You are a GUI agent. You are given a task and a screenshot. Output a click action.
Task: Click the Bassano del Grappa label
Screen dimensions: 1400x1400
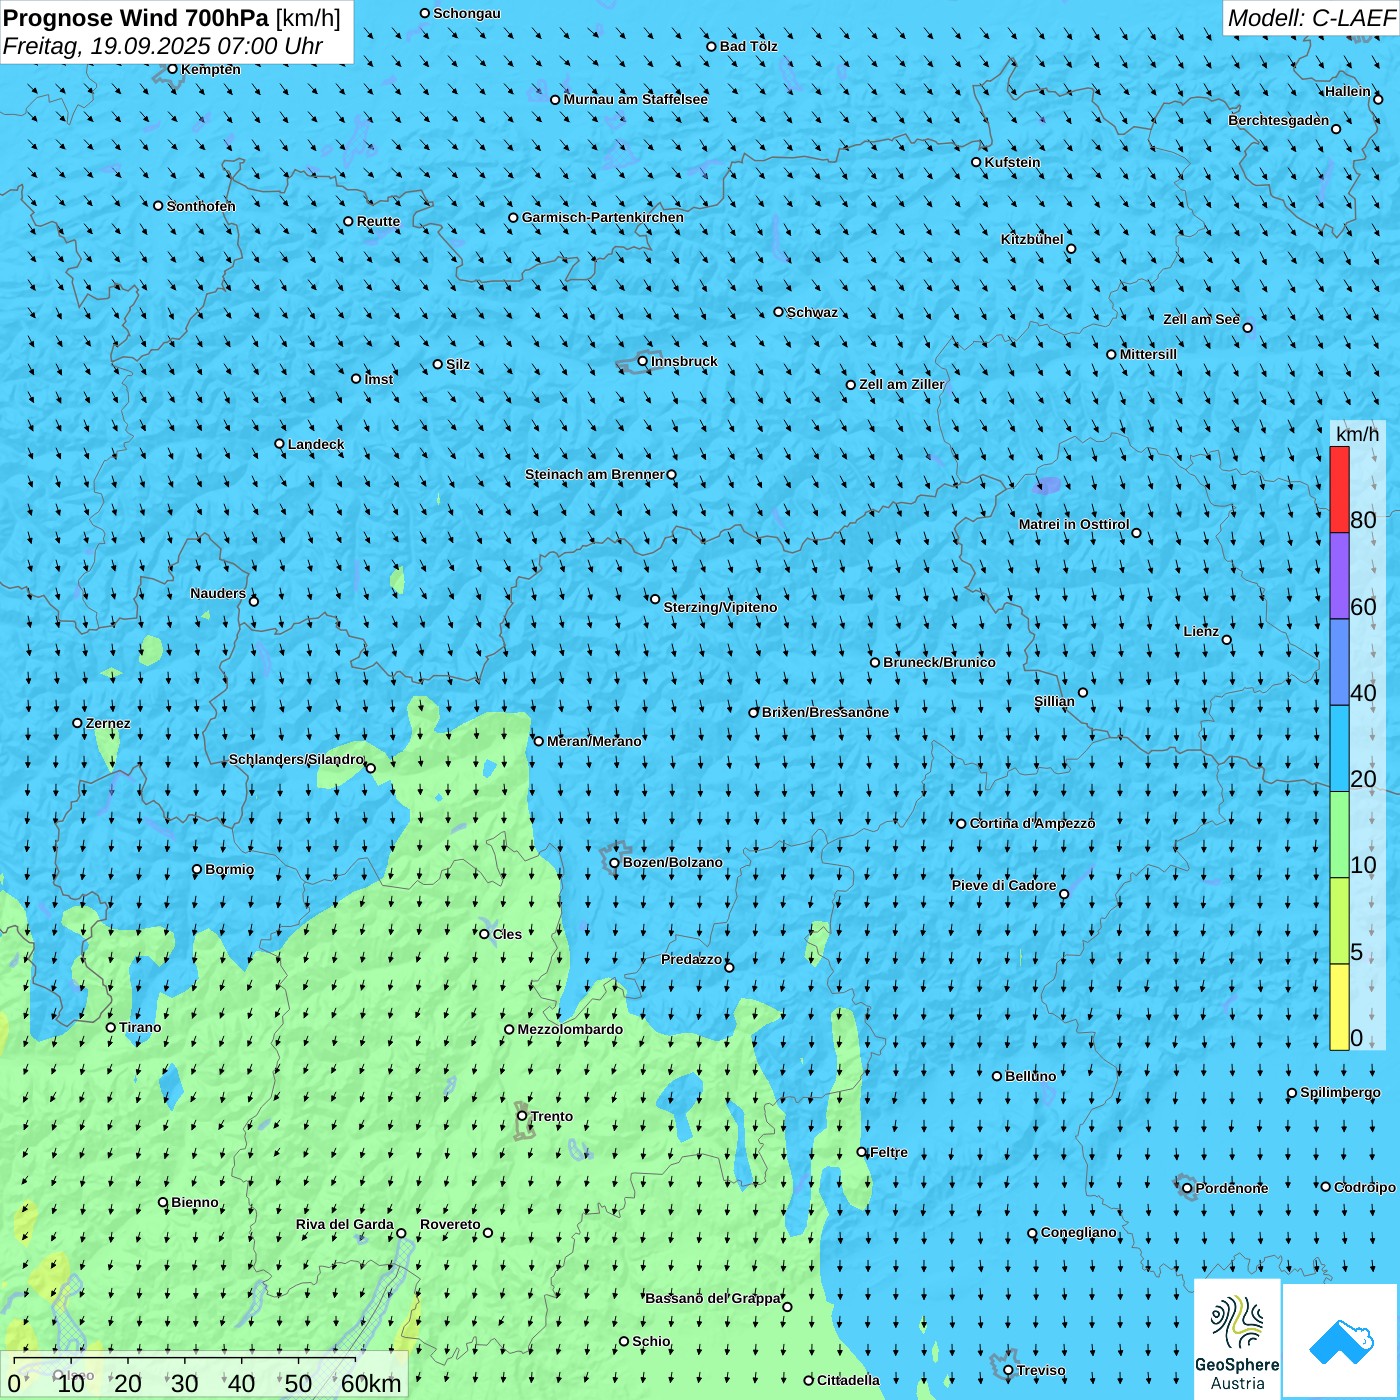713,1298
